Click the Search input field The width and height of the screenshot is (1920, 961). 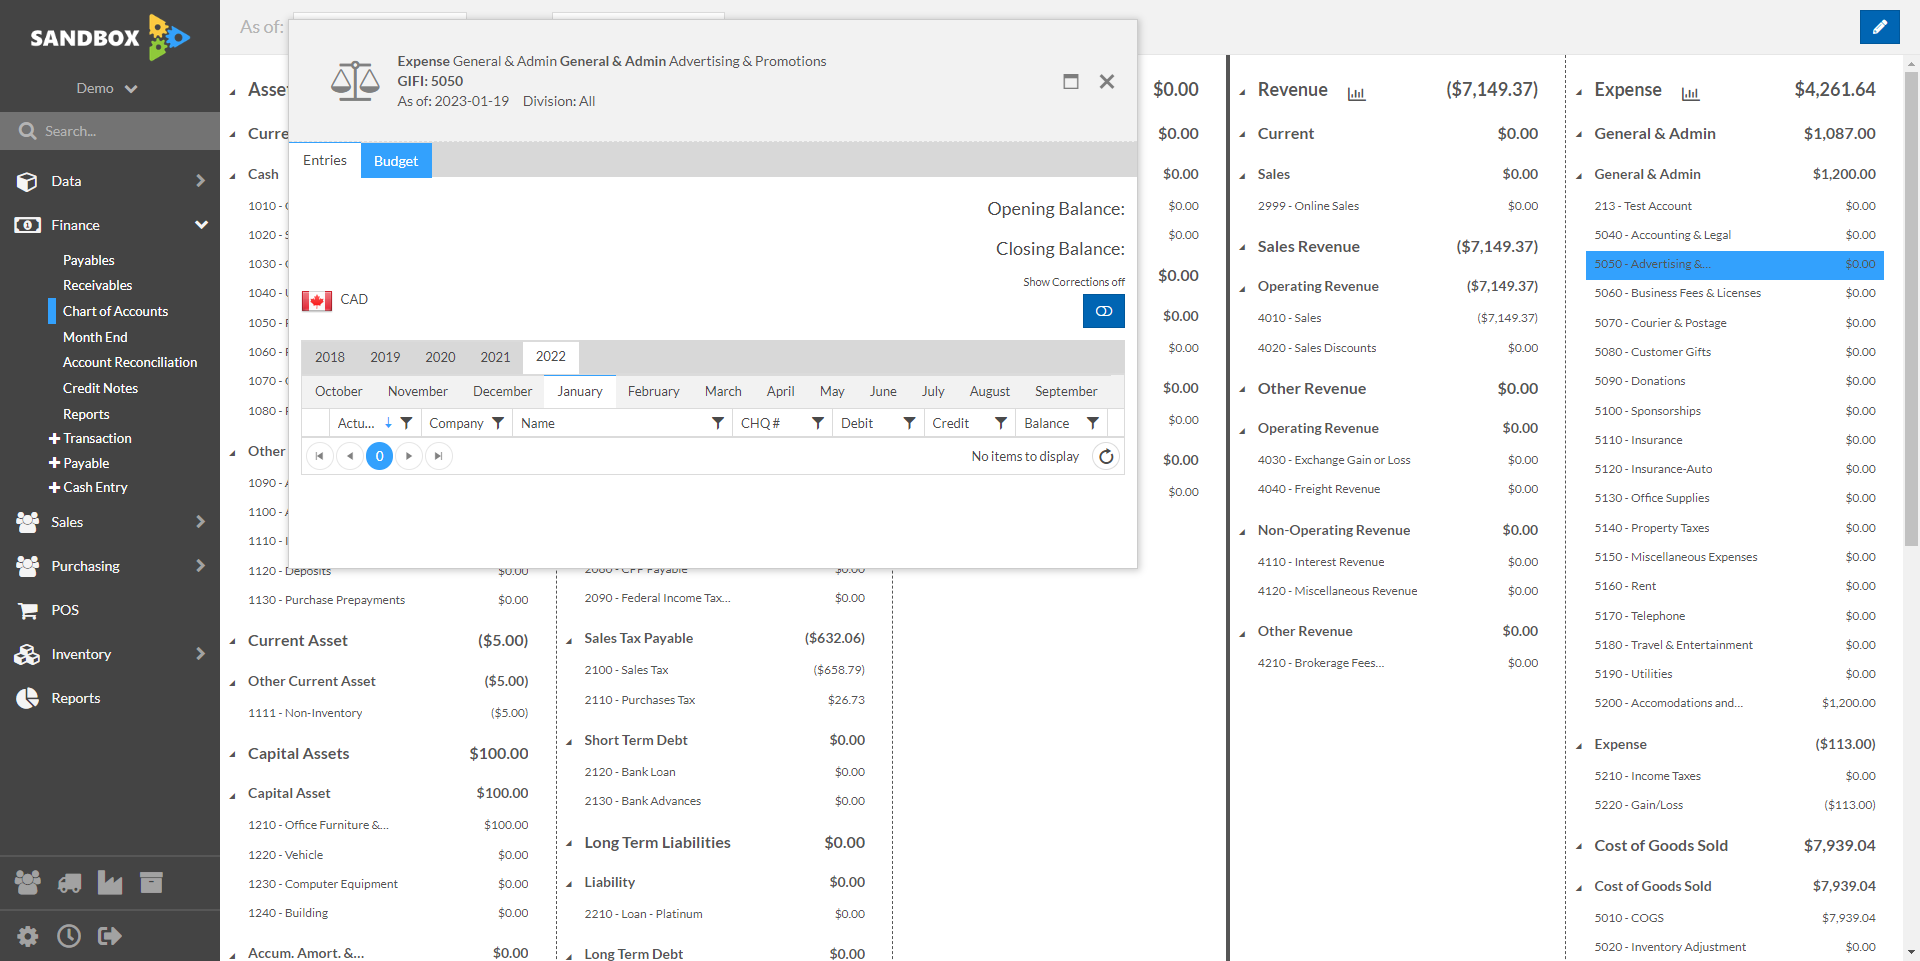tap(110, 131)
